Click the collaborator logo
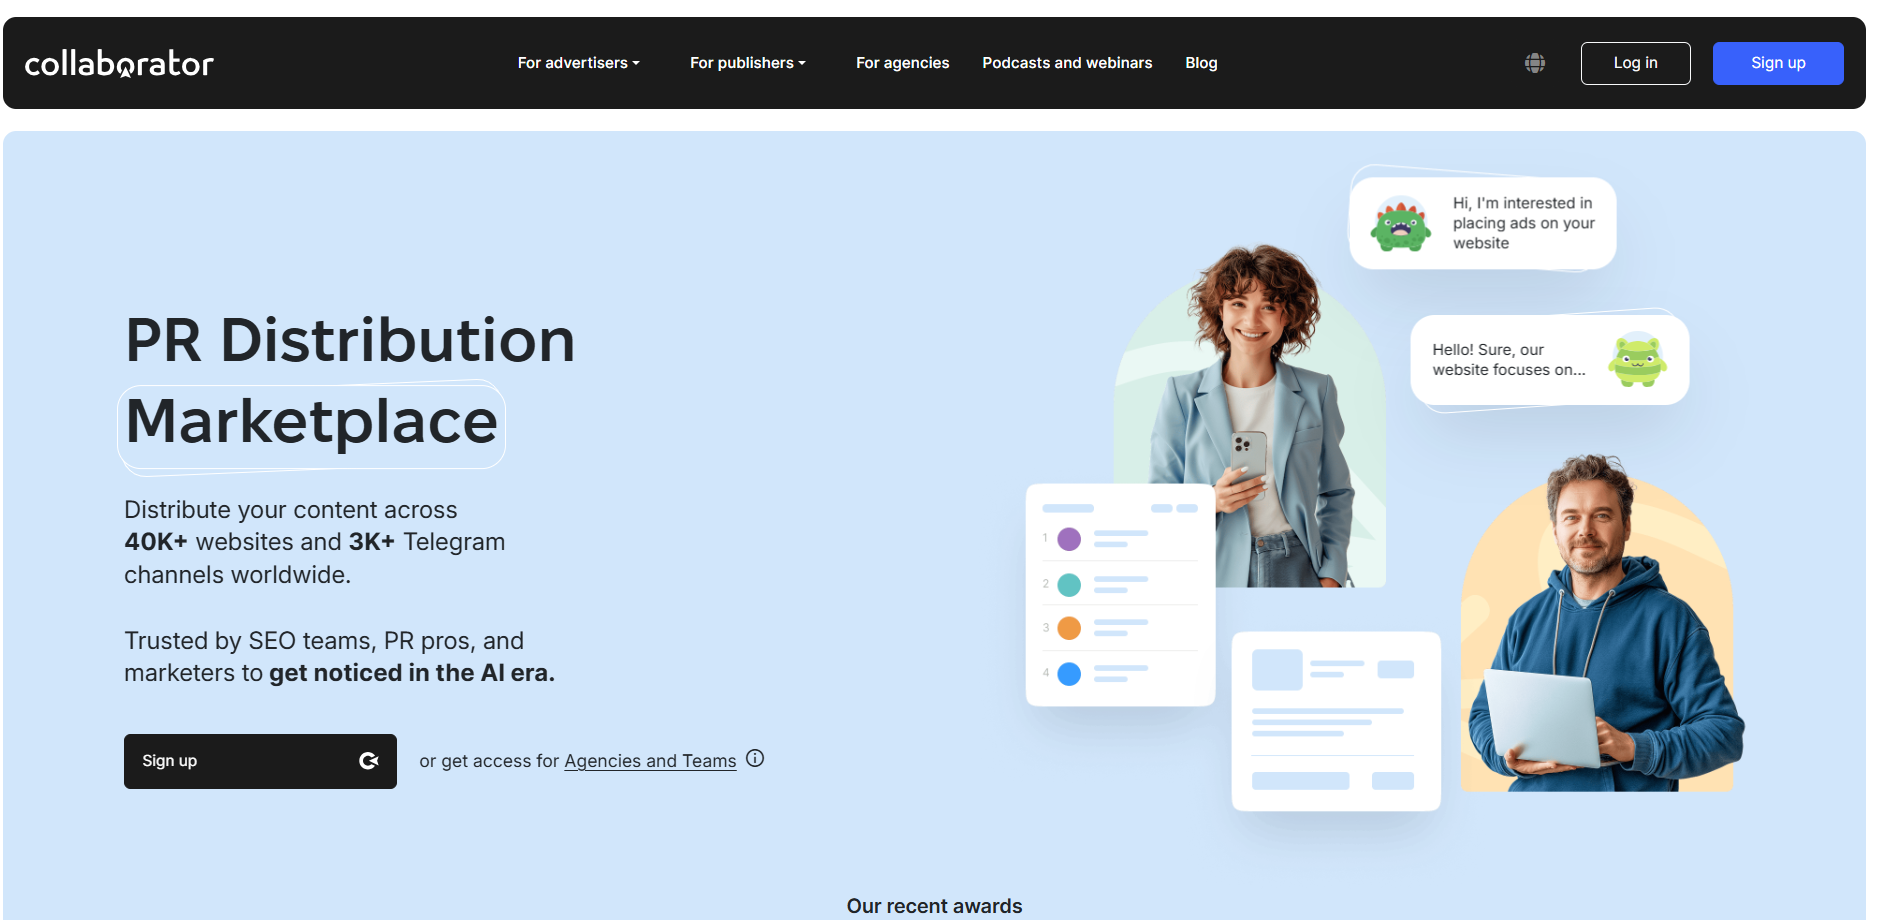This screenshot has width=1882, height=920. (119, 63)
